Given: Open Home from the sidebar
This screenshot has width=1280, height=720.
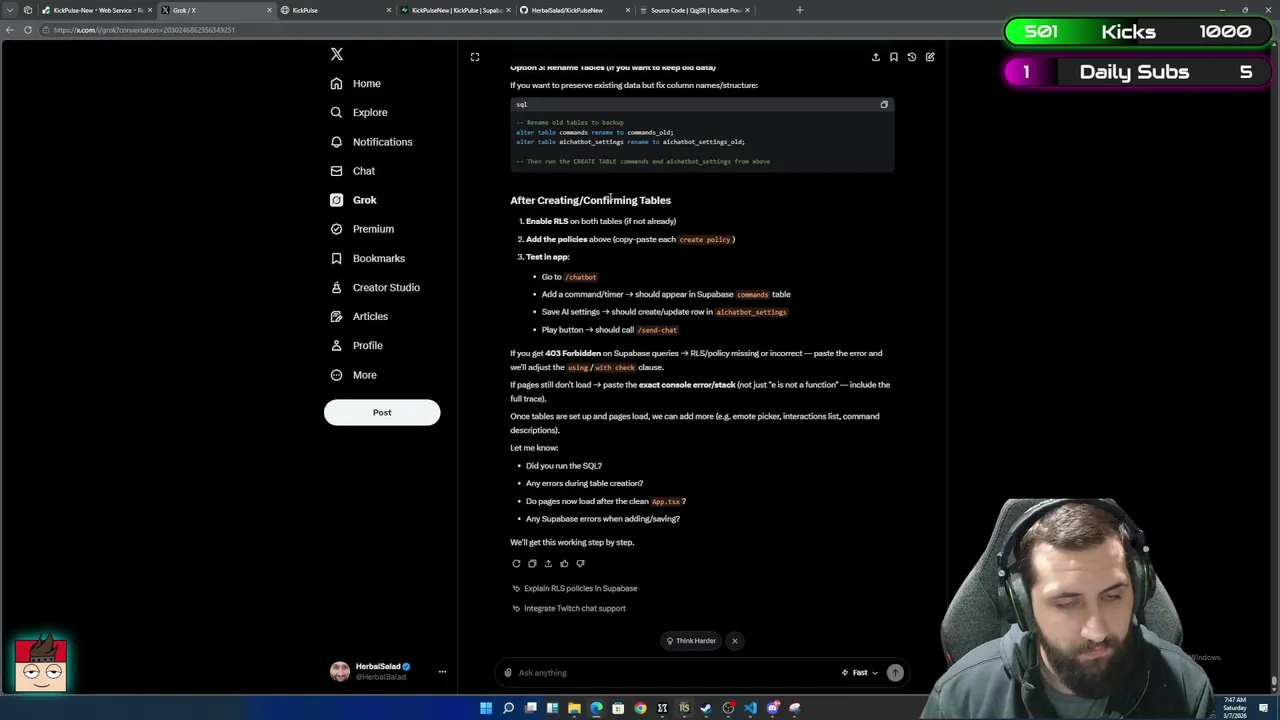Looking at the screenshot, I should click(356, 84).
